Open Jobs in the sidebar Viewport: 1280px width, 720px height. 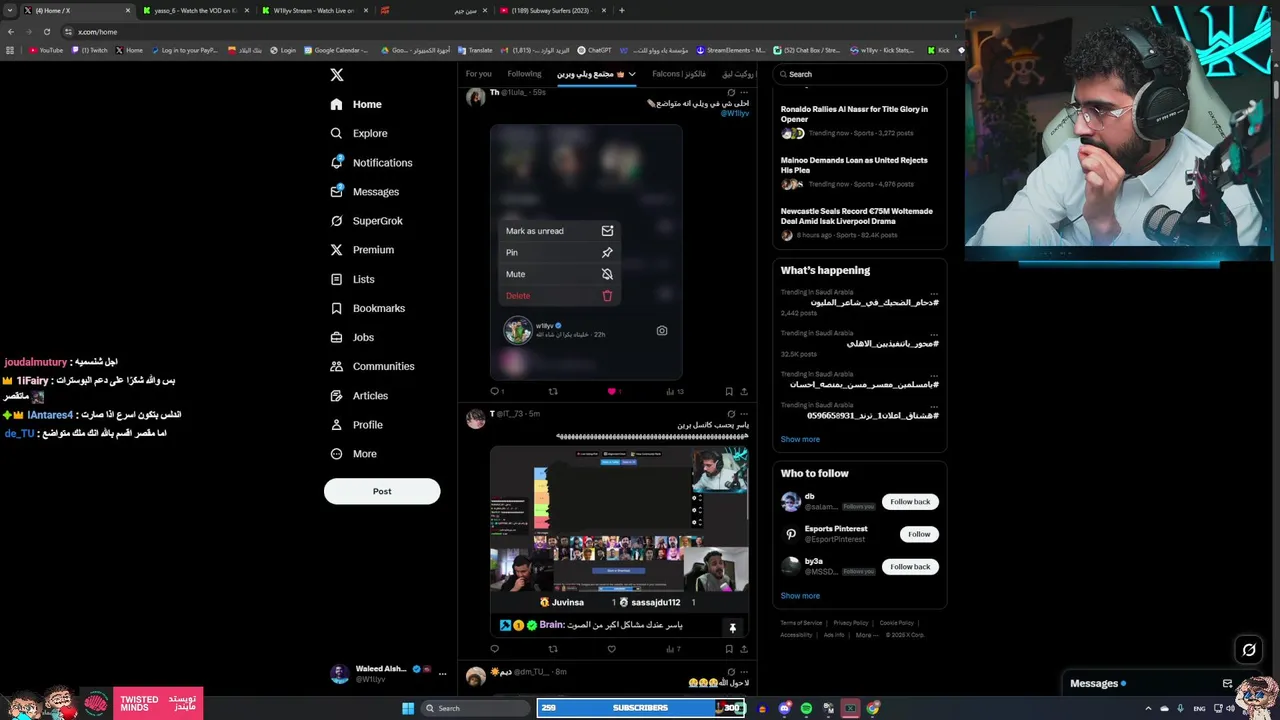351,337
